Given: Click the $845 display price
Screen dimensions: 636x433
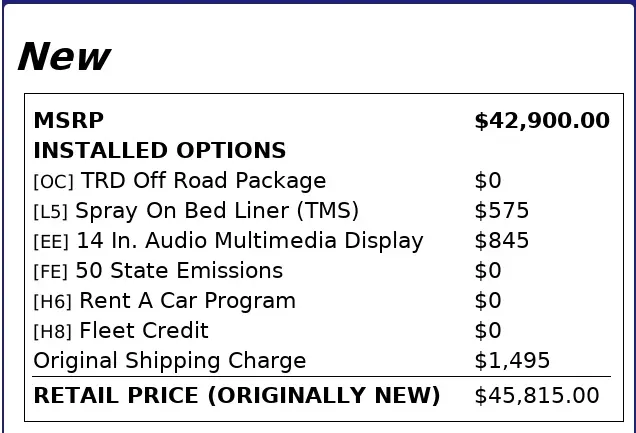Looking at the screenshot, I should click(x=502, y=241).
